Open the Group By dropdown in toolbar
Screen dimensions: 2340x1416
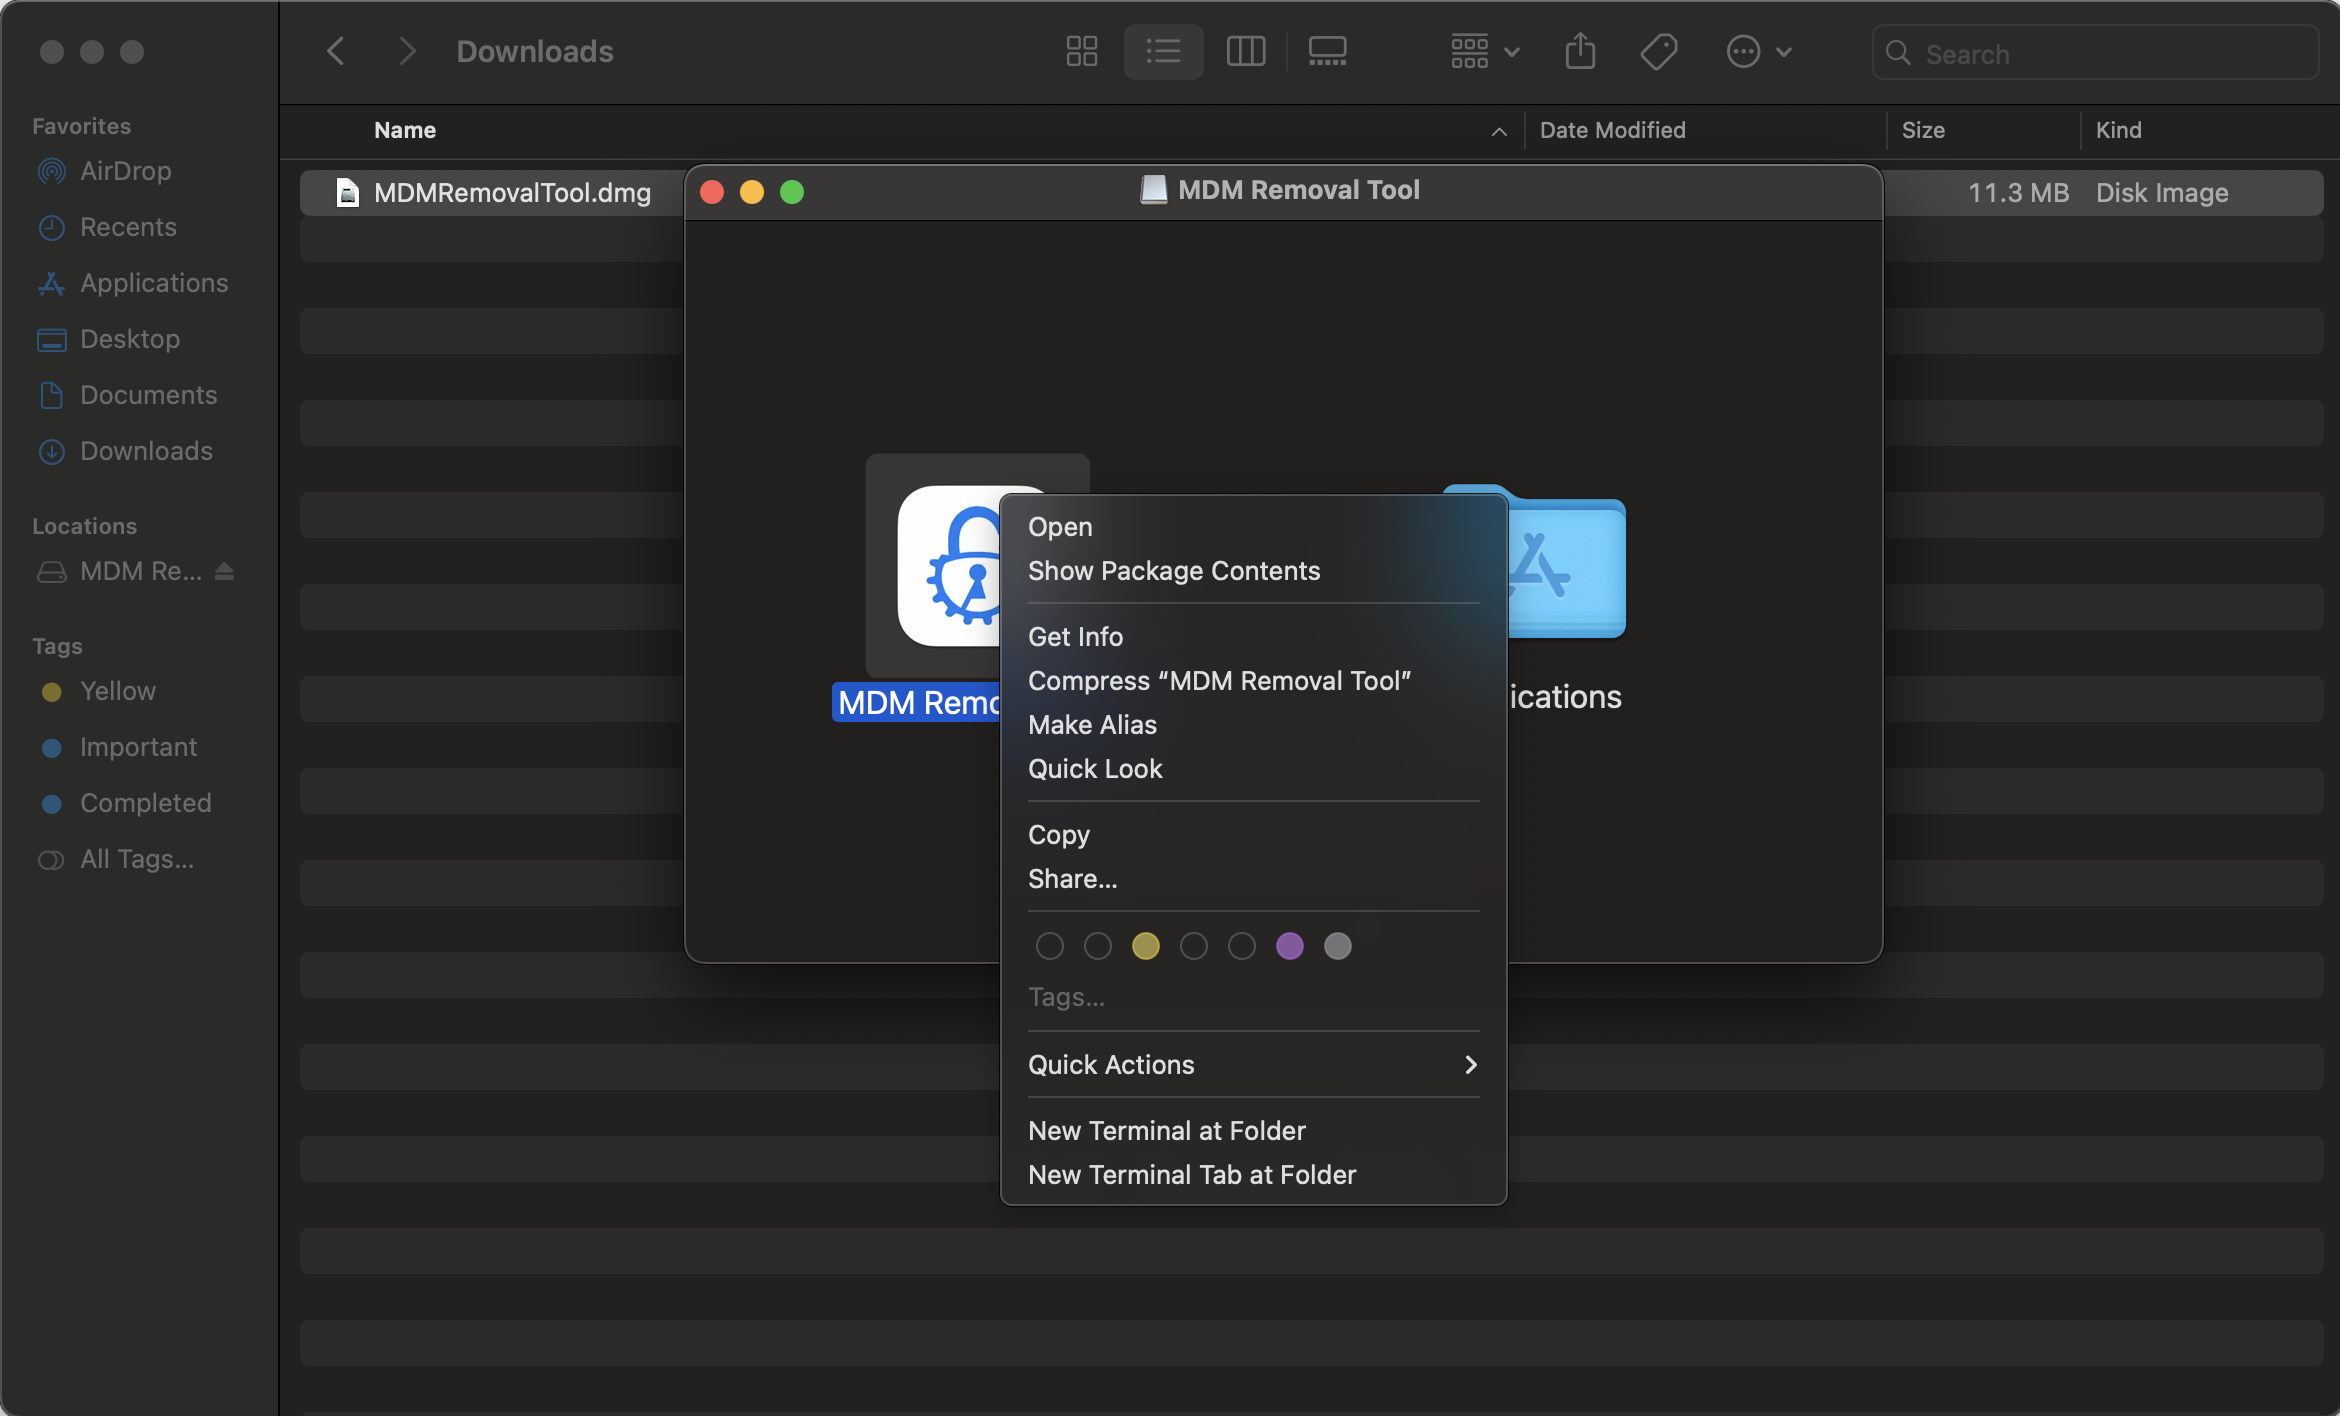point(1485,51)
